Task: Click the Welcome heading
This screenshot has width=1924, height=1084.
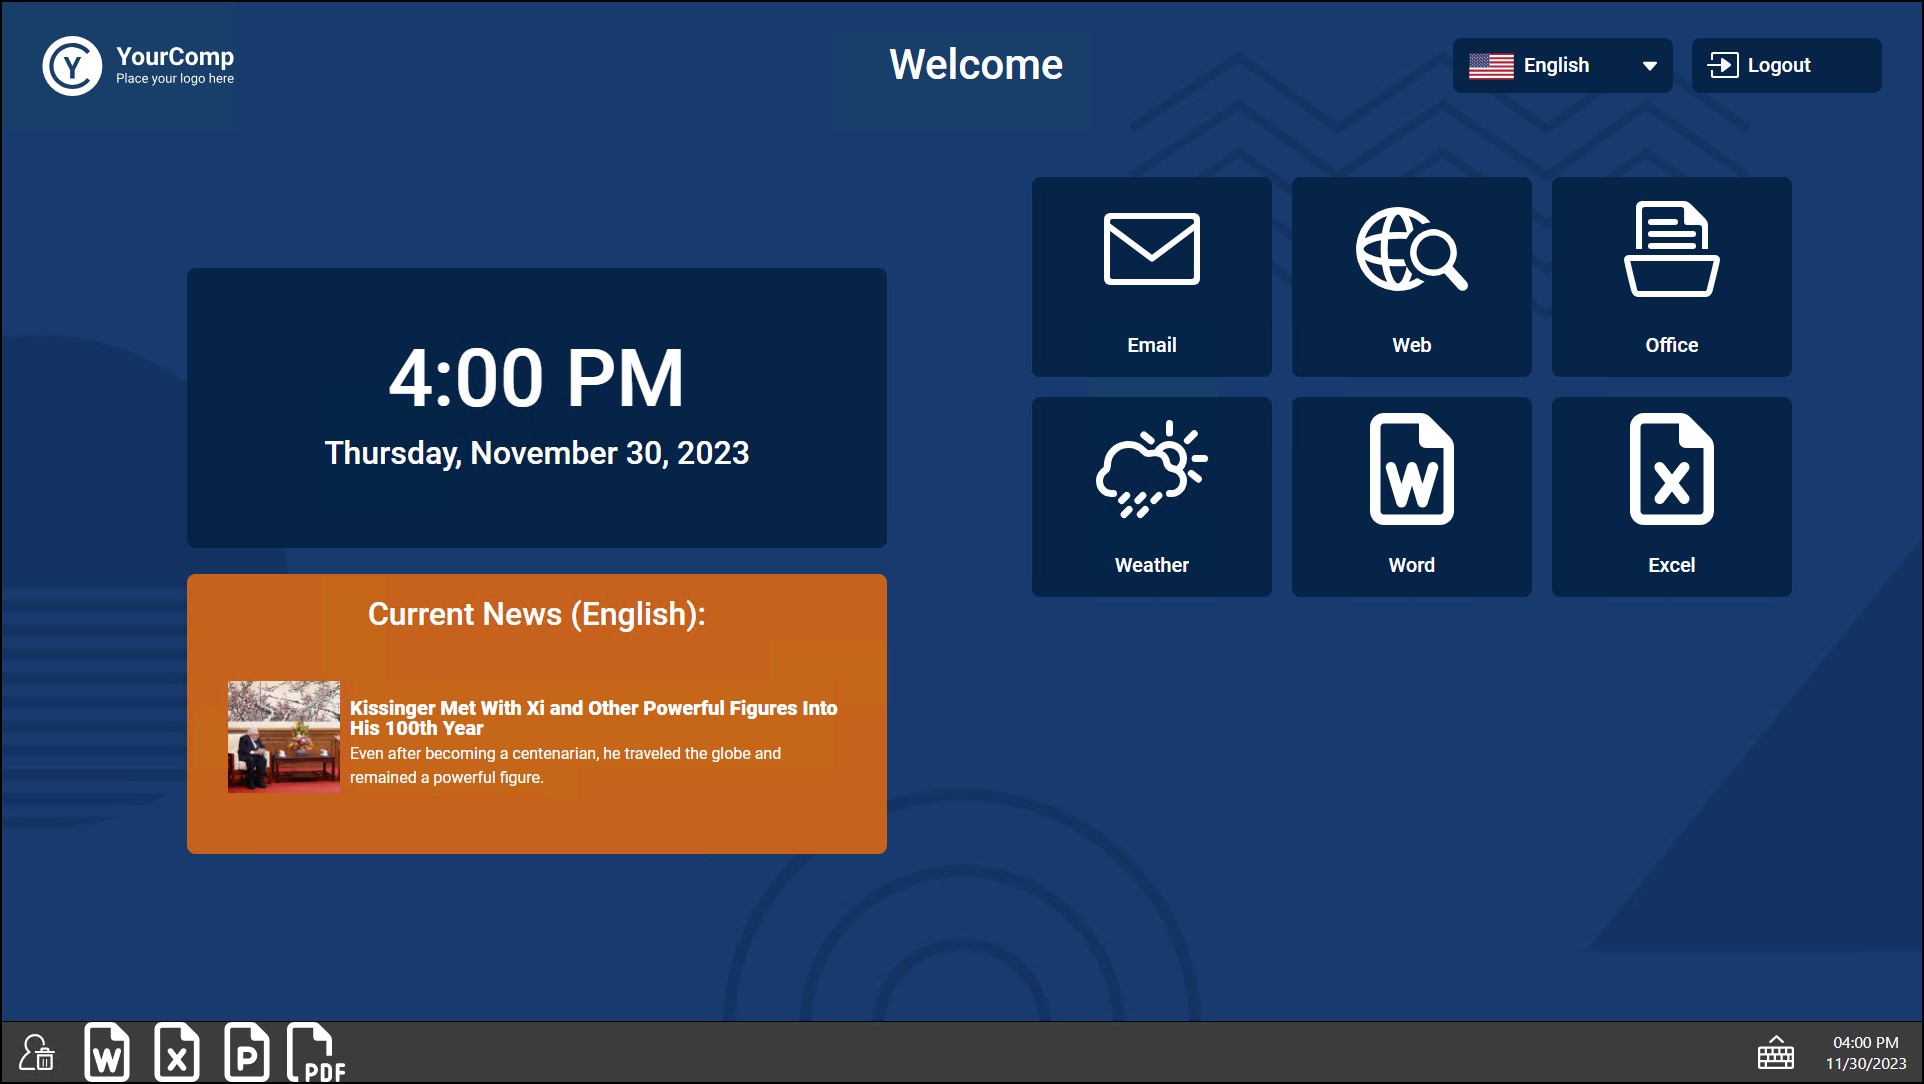Action: (976, 65)
